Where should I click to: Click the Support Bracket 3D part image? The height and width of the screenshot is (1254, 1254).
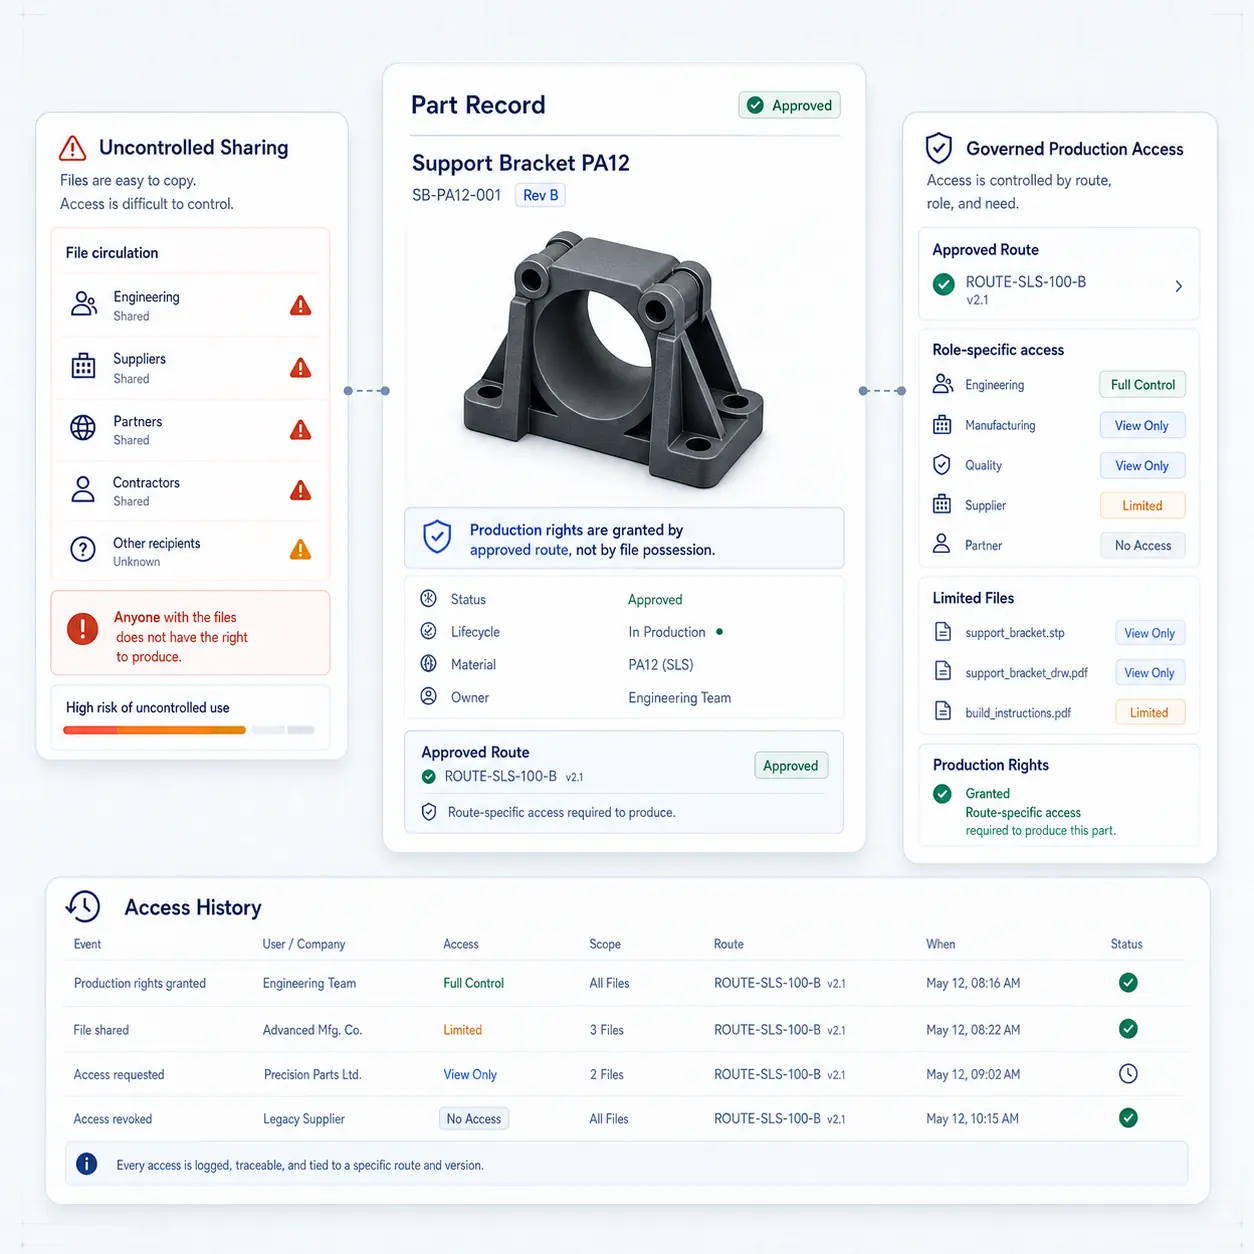pyautogui.click(x=613, y=360)
